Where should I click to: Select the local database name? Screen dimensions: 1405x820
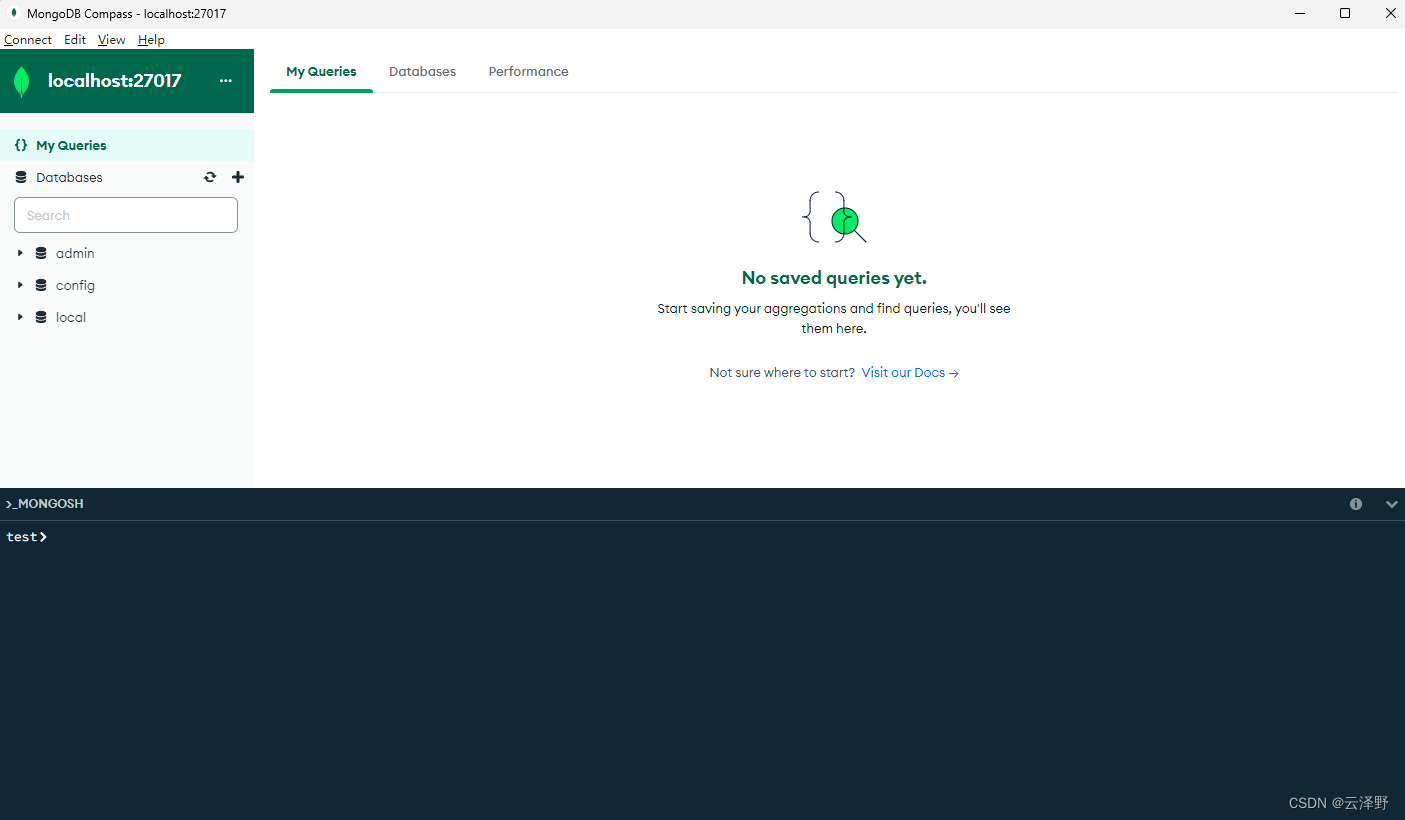coord(71,317)
